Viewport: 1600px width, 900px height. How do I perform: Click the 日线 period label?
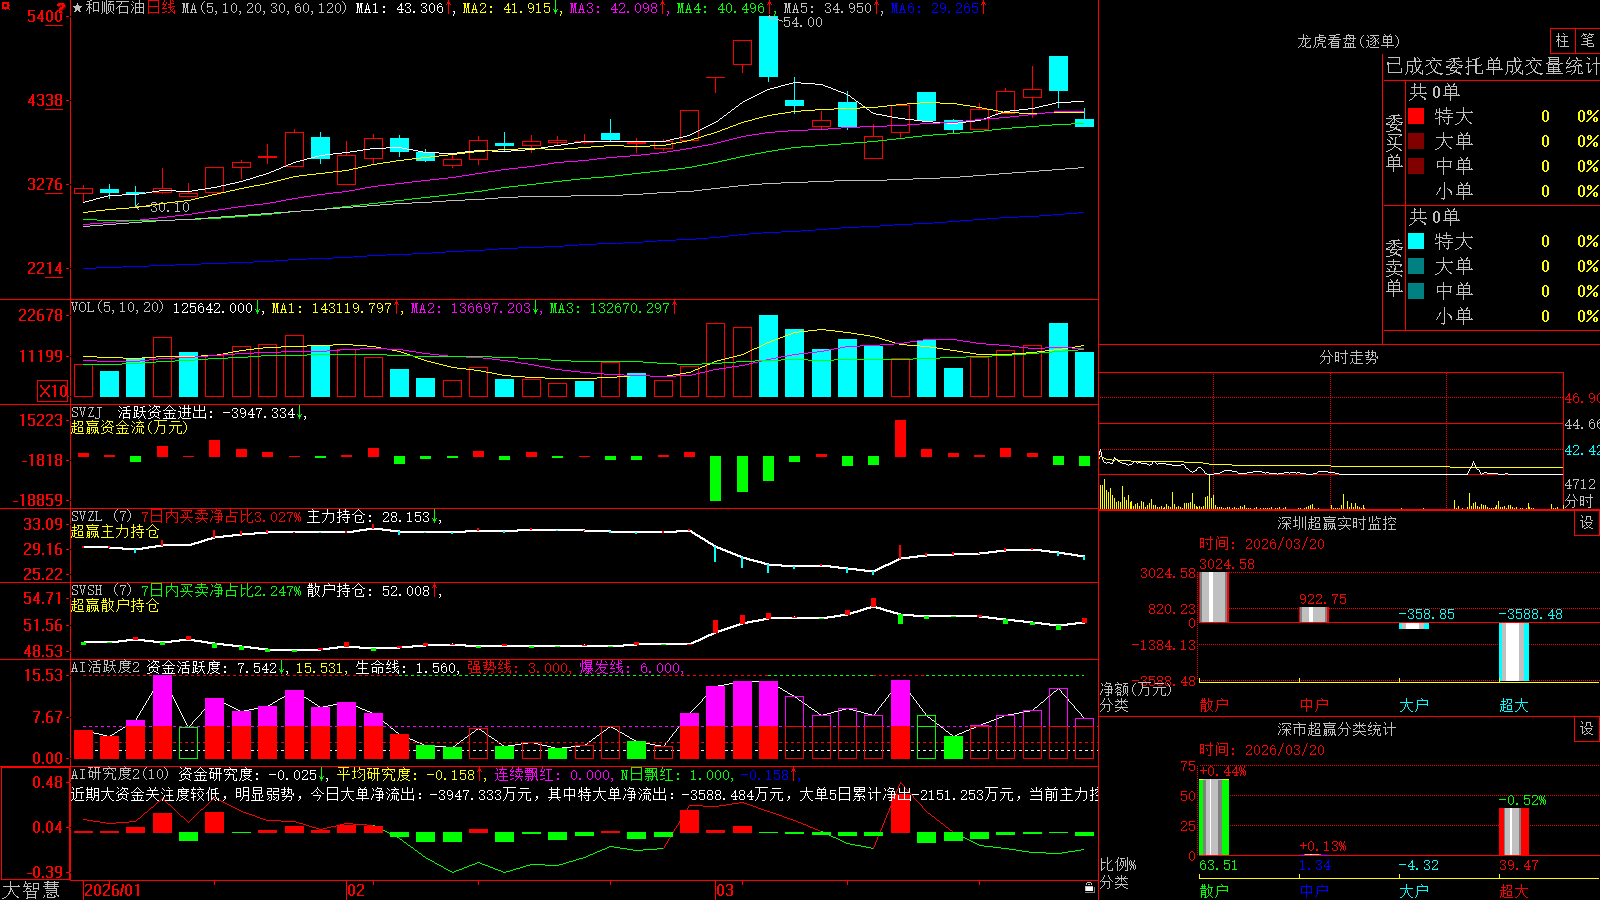[x=161, y=8]
